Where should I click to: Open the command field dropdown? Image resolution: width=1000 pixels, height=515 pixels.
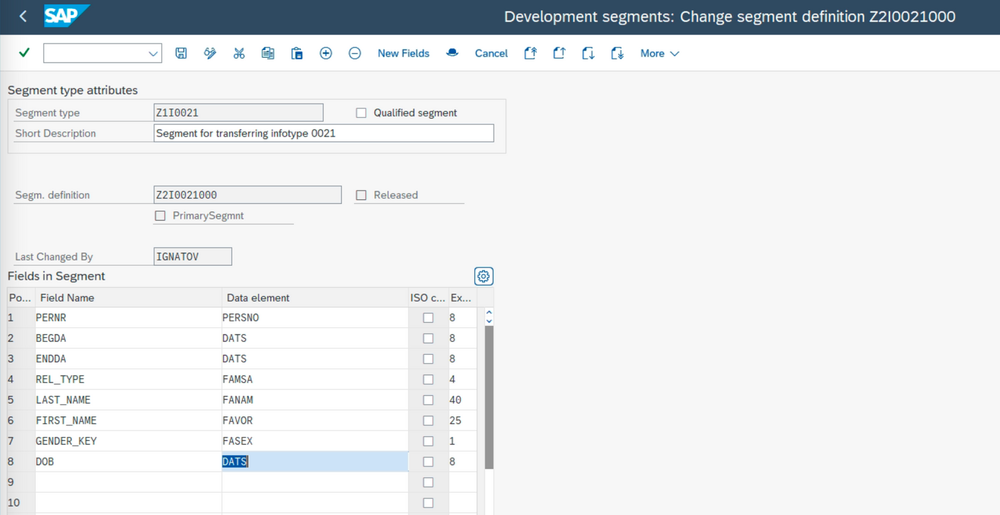pos(153,53)
